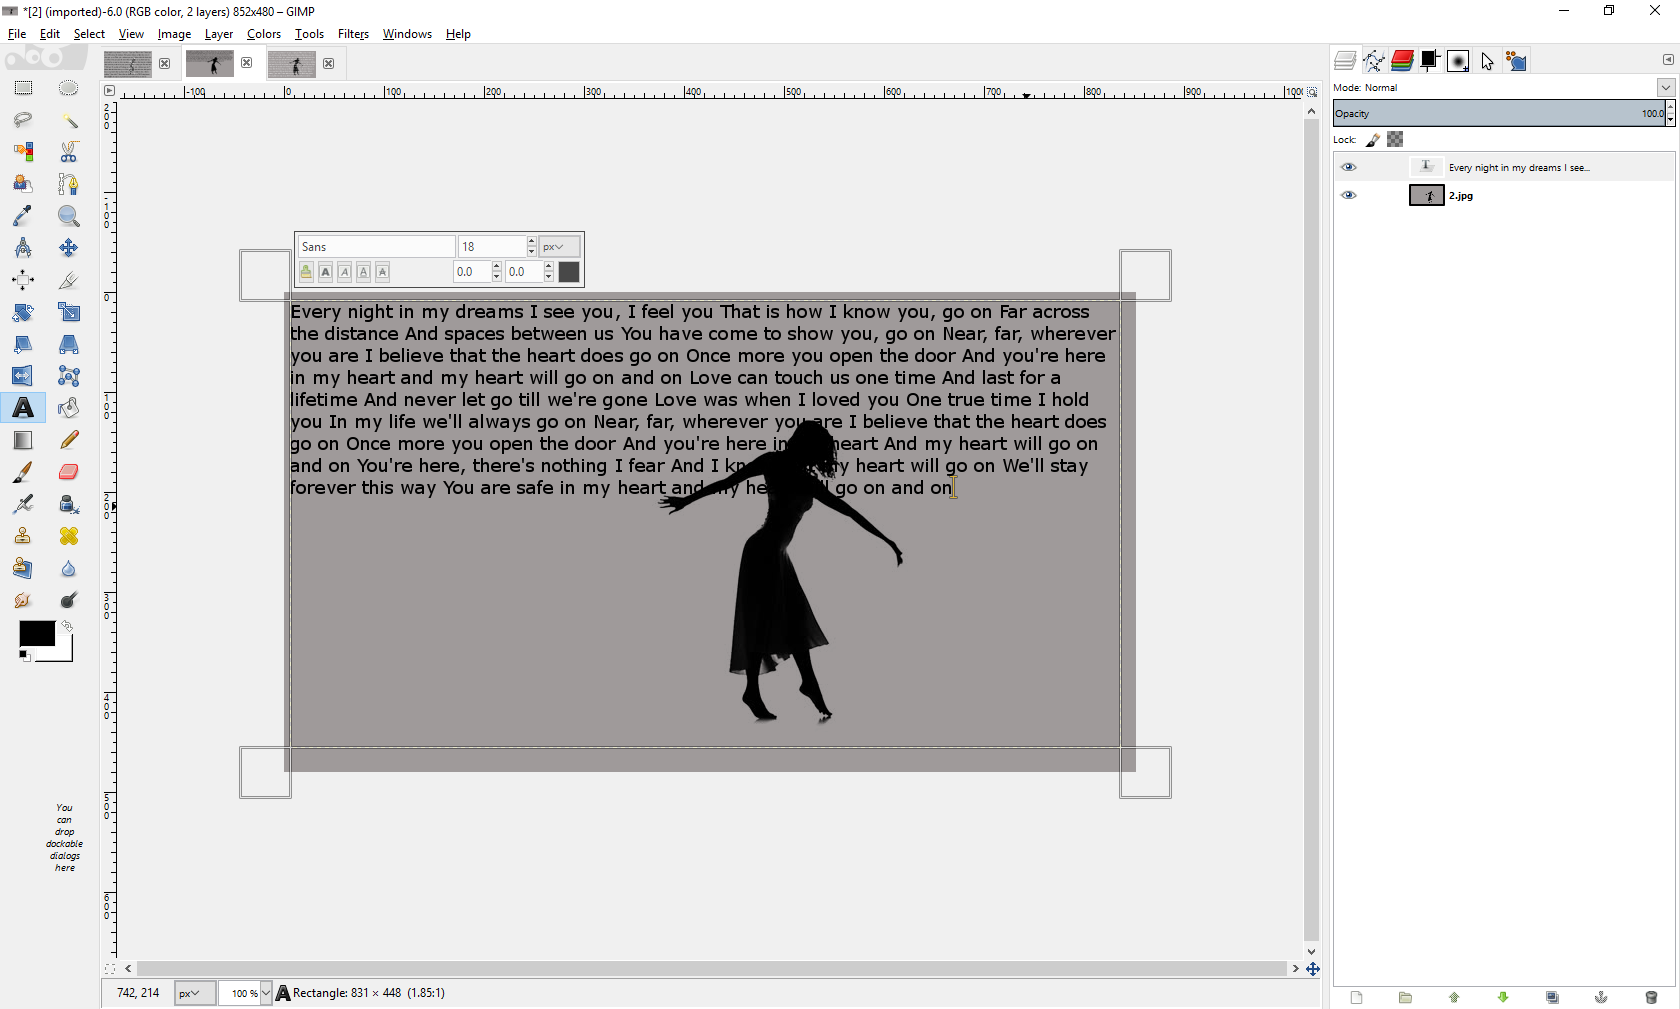Select the Flip tool

click(x=23, y=376)
